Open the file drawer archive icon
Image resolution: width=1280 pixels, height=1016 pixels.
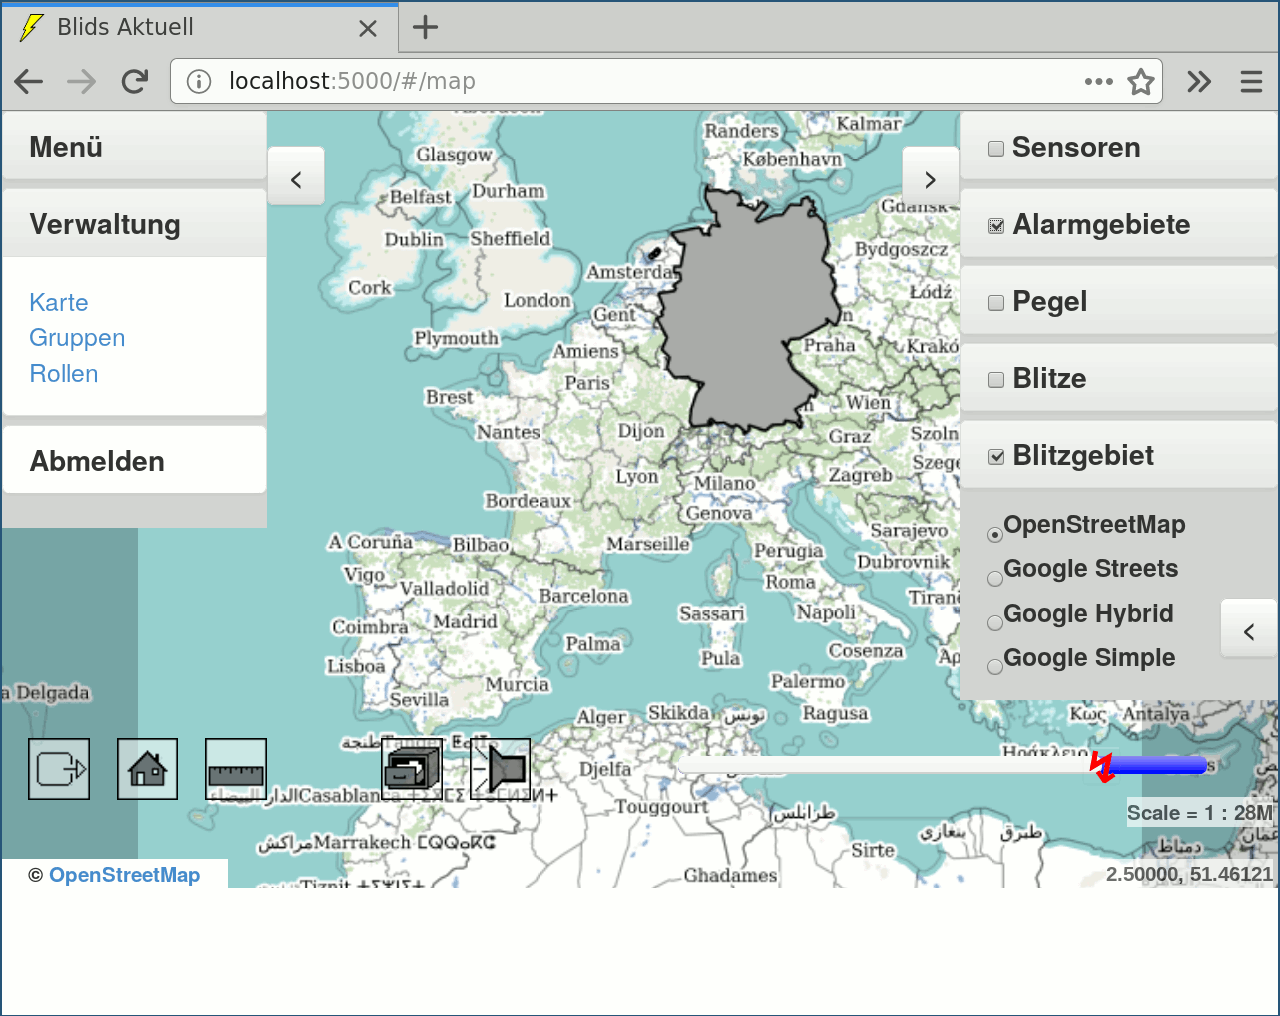click(x=412, y=769)
